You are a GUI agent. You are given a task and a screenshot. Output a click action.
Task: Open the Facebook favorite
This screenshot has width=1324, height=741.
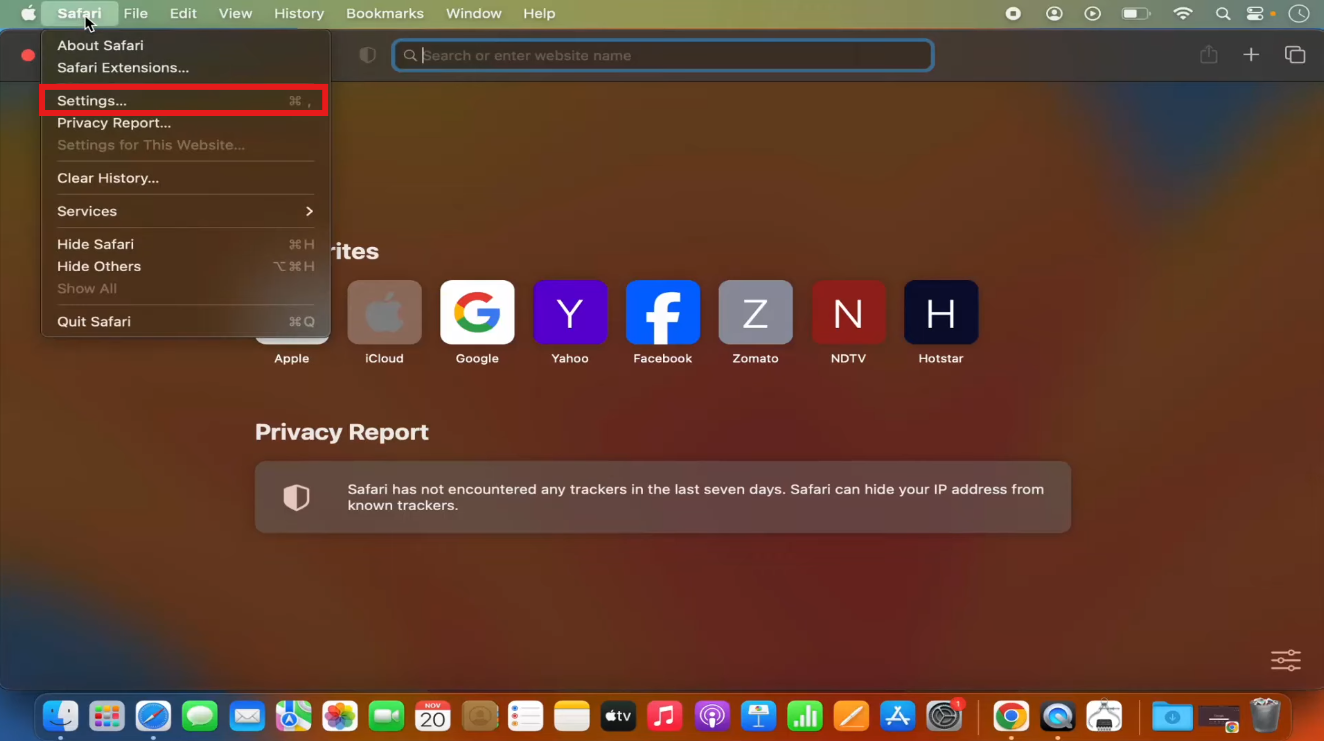[x=662, y=323]
